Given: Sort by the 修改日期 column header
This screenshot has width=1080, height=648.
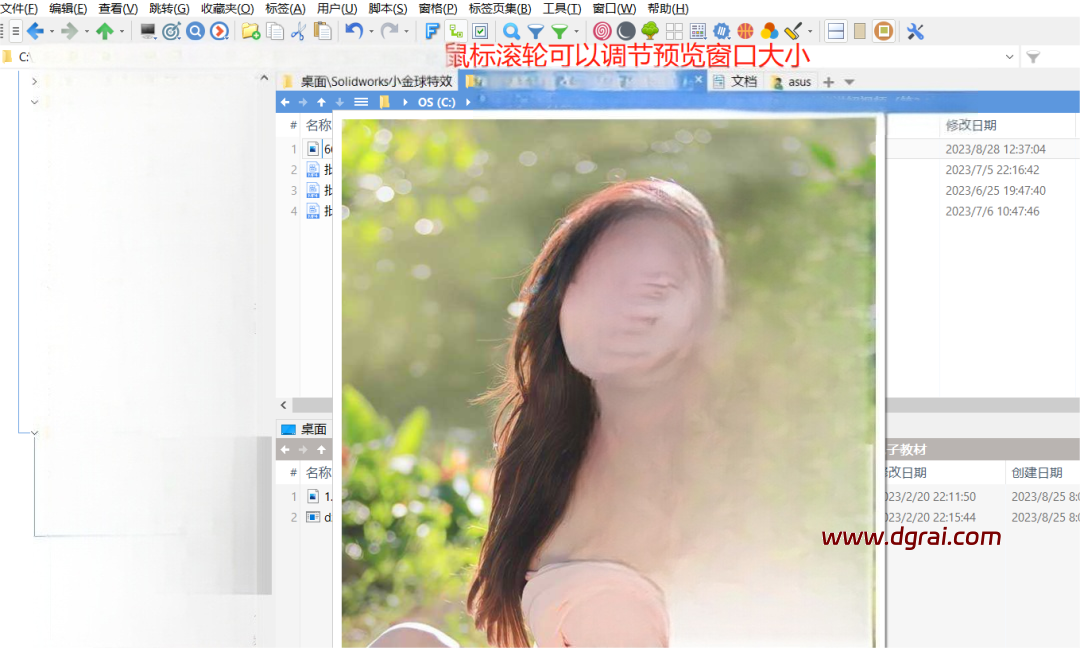Looking at the screenshot, I should coord(970,125).
